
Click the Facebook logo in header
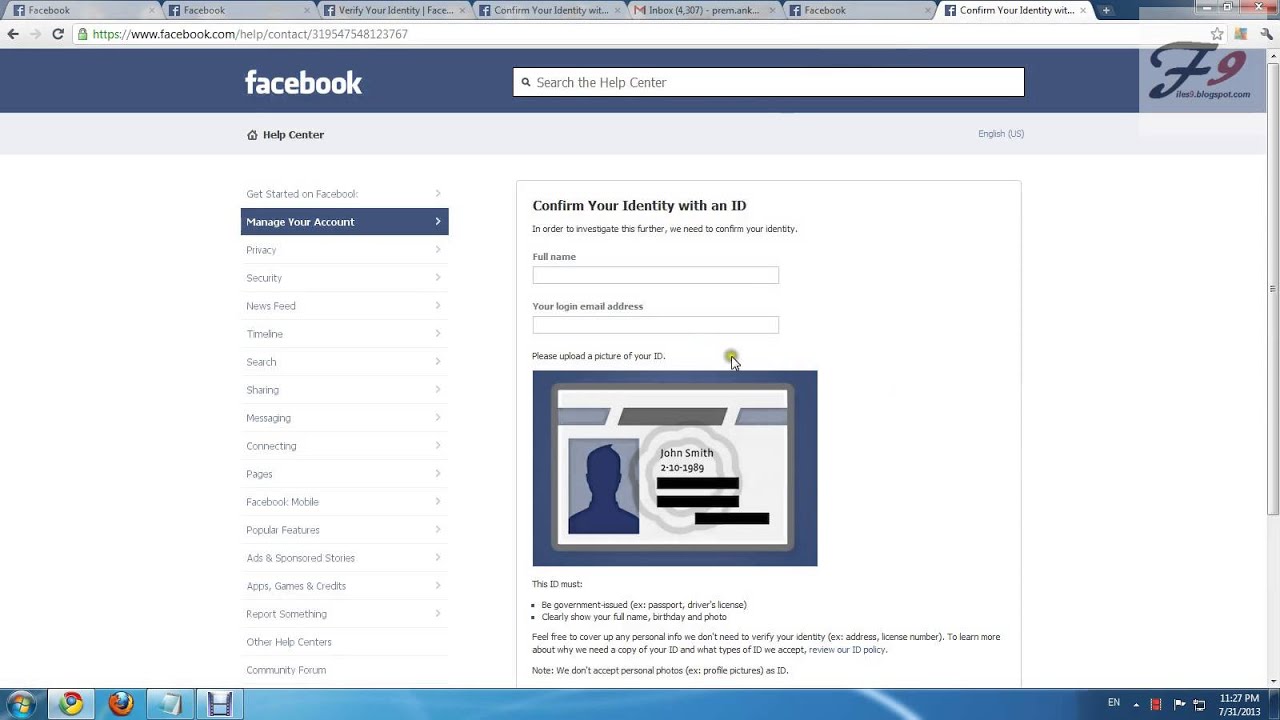(x=303, y=82)
